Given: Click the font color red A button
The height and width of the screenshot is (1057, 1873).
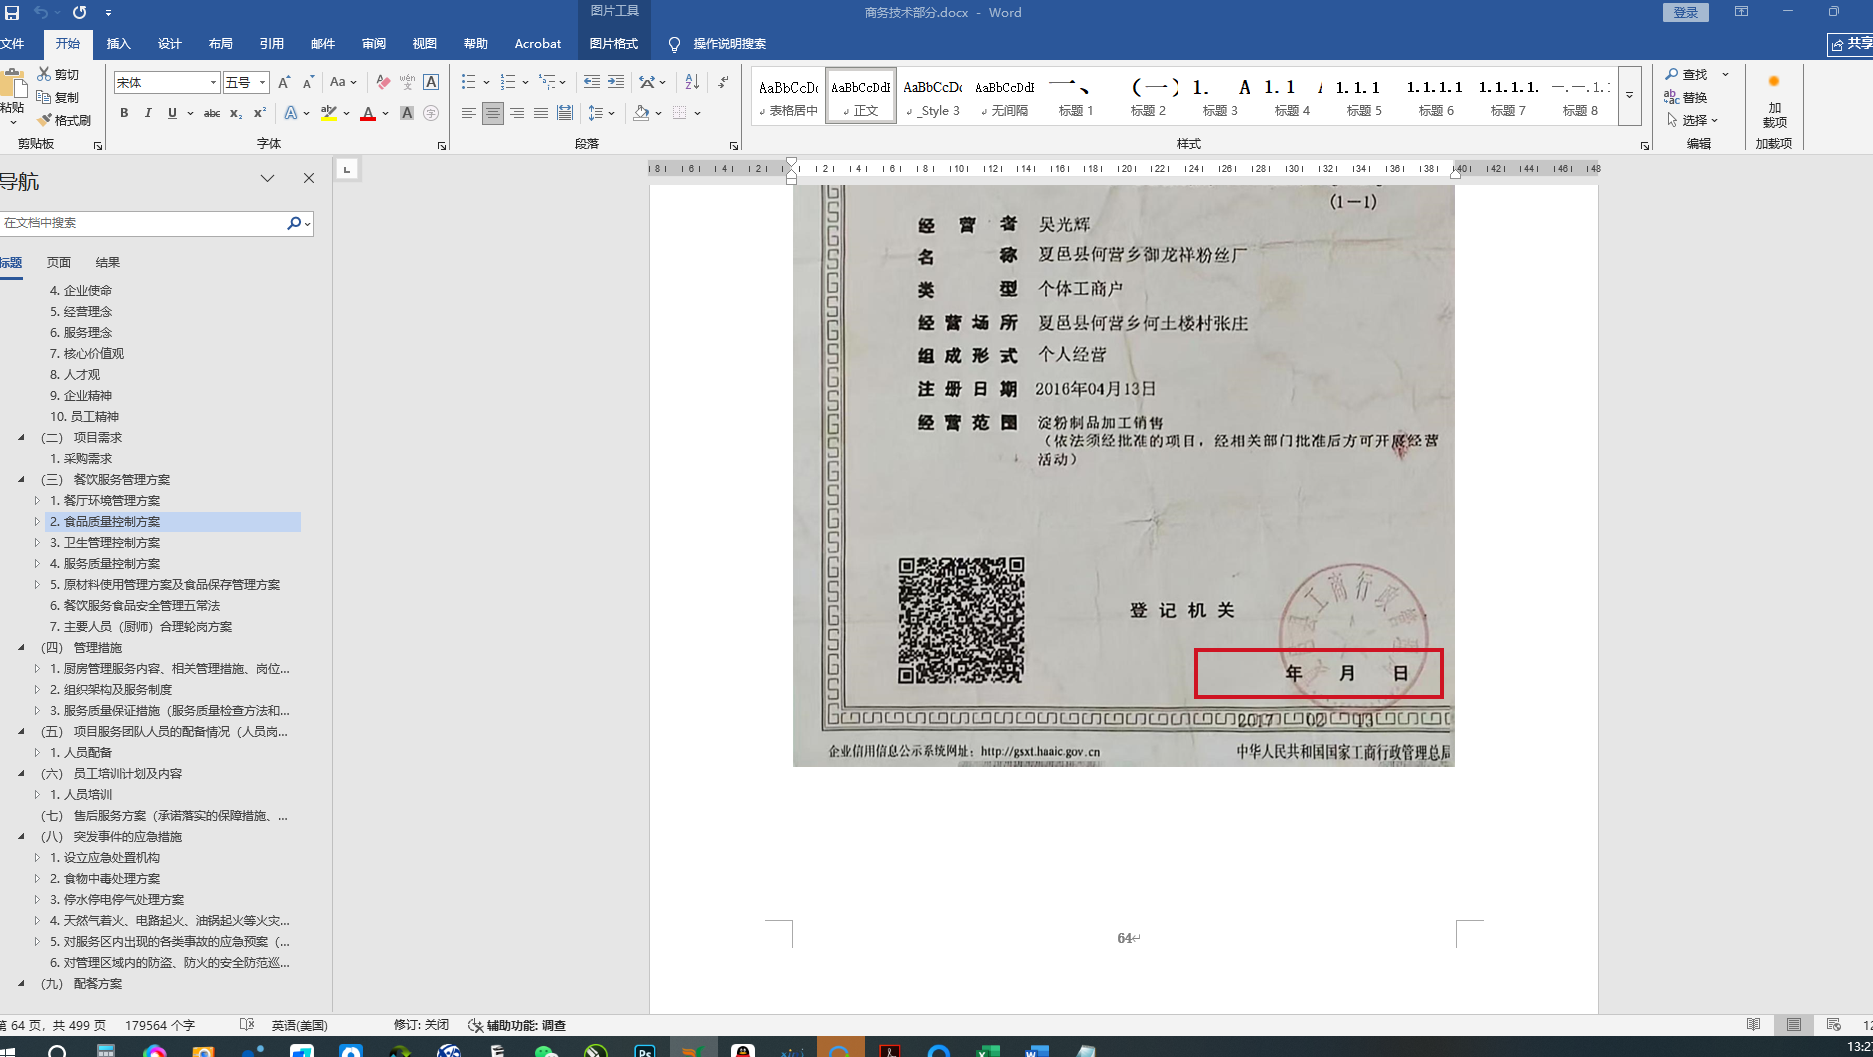Looking at the screenshot, I should [368, 113].
